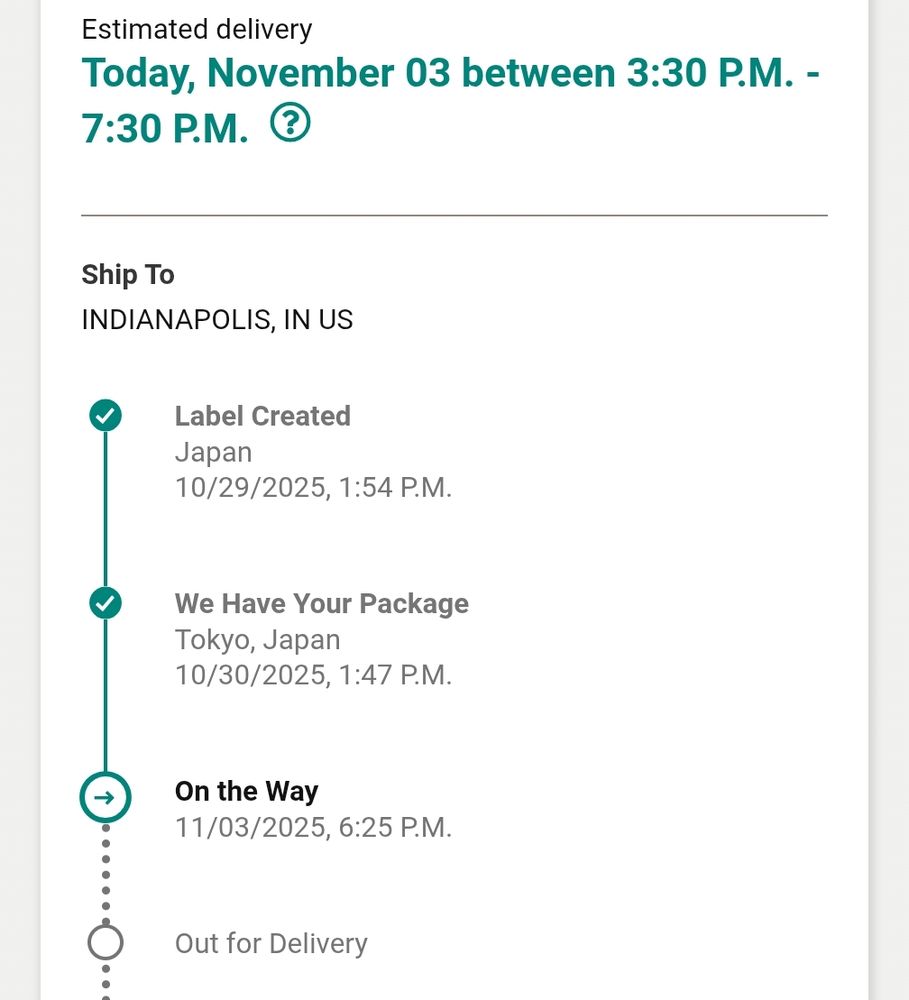This screenshot has width=909, height=1000.
Task: Click the On the Way arrow icon
Action: [105, 797]
